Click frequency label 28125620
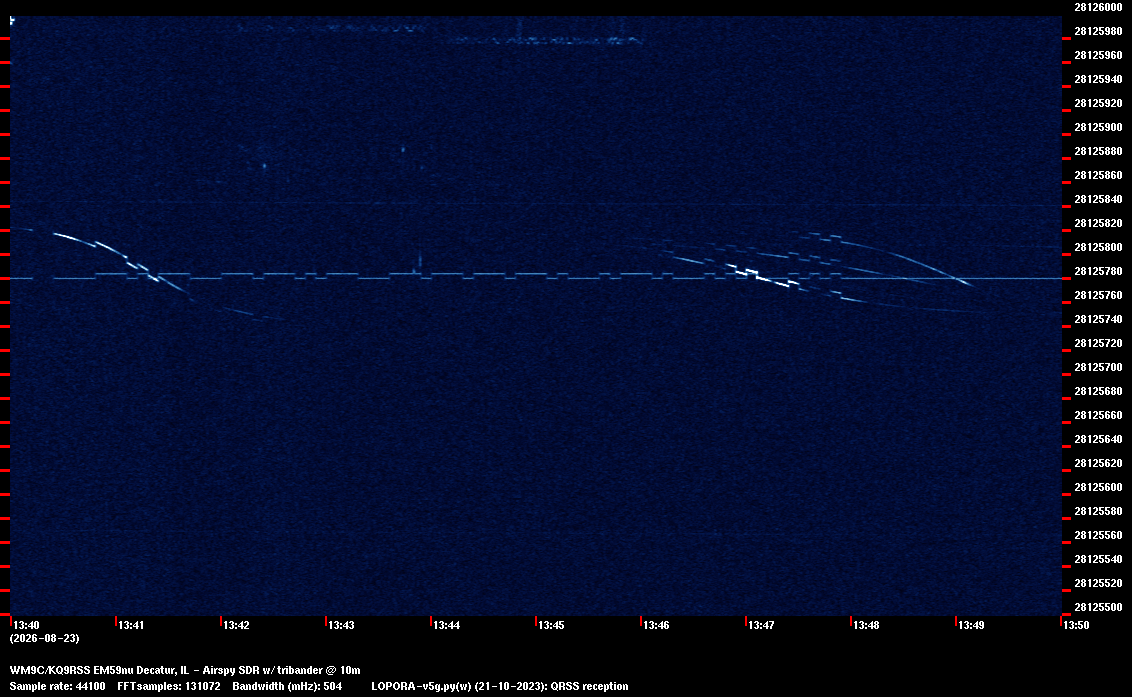The height and width of the screenshot is (697, 1132). tap(1098, 463)
